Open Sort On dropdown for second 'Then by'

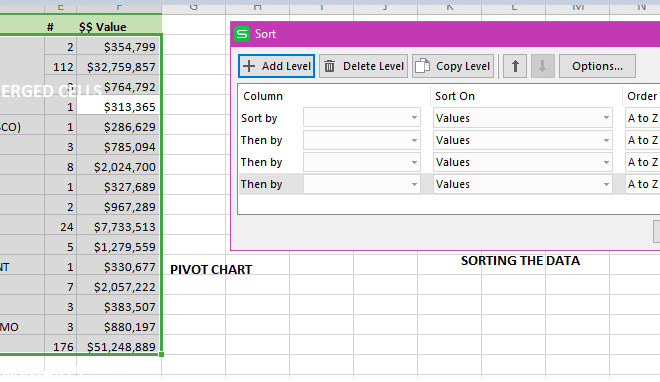523,162
